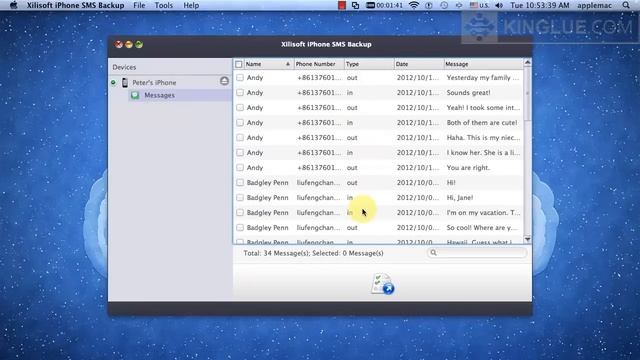Click the message search input field
Image resolution: width=640 pixels, height=360 pixels.
point(477,253)
